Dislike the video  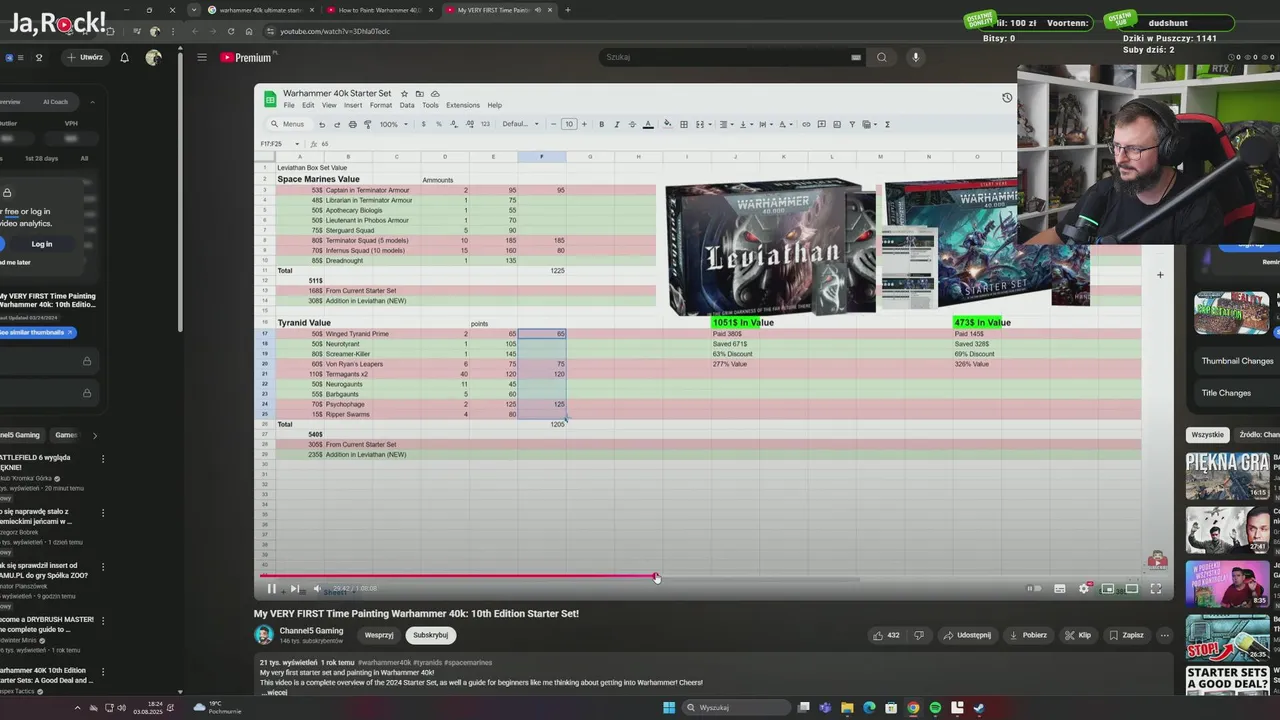[x=920, y=635]
